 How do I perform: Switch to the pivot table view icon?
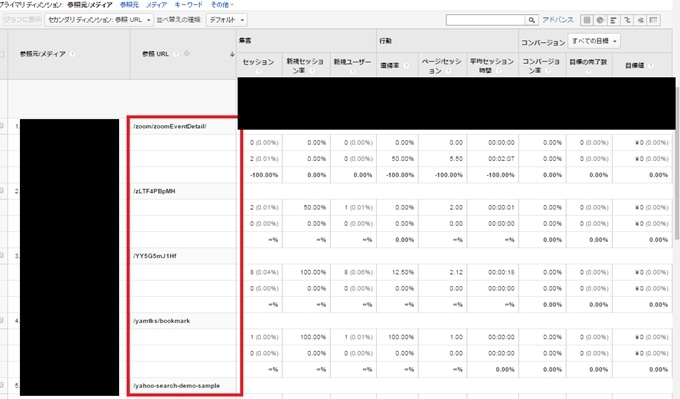[x=654, y=20]
